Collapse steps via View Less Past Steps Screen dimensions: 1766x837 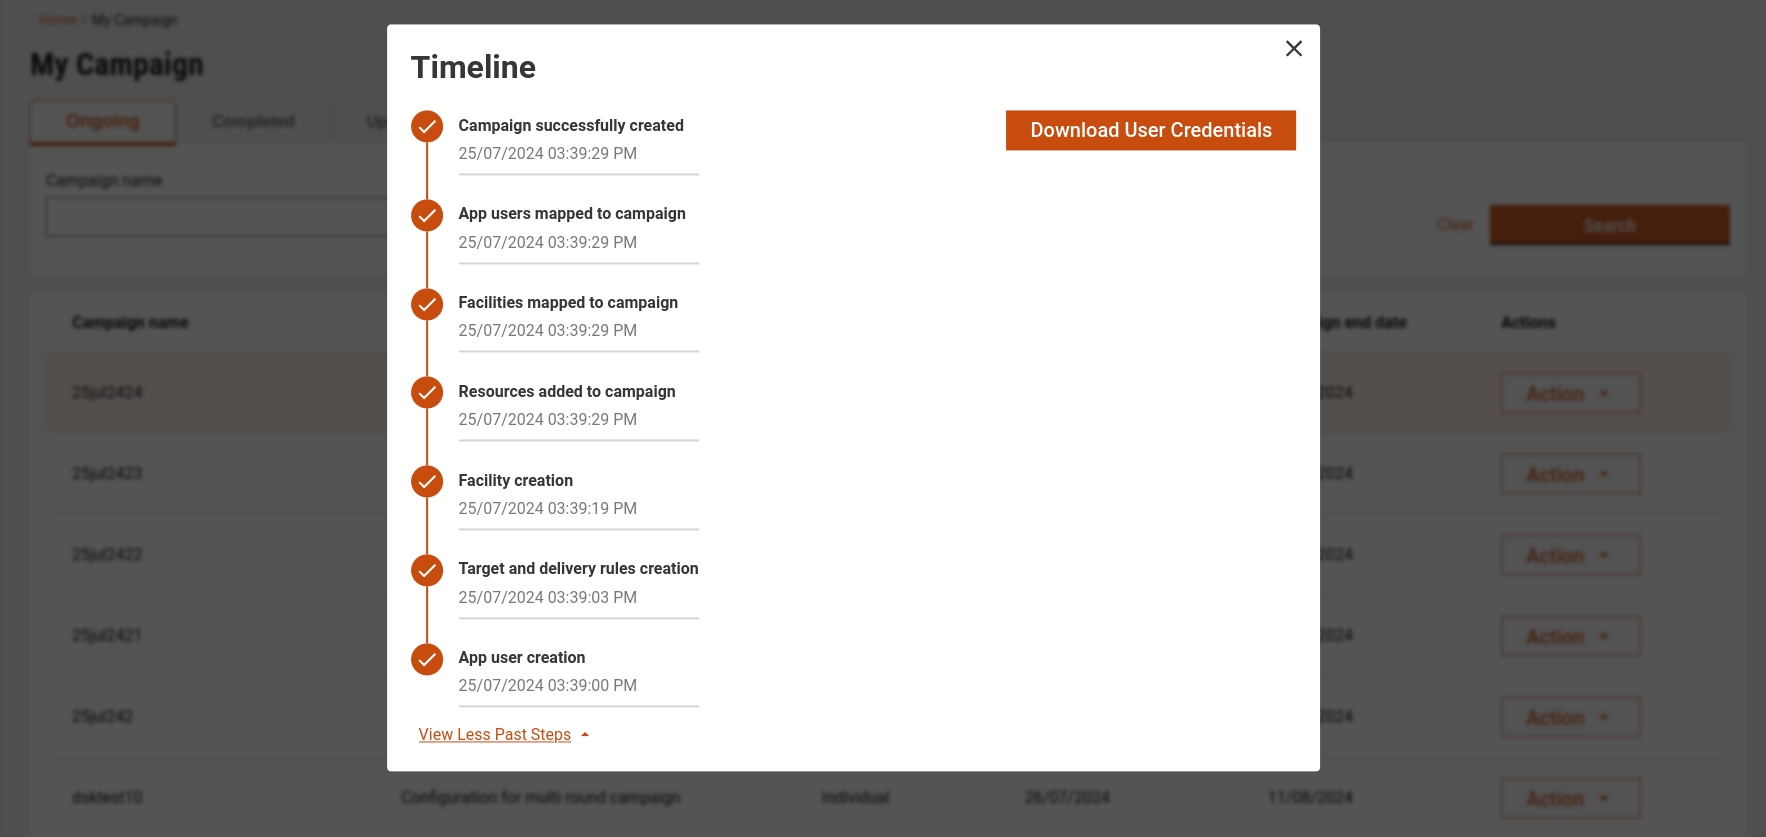(x=494, y=735)
